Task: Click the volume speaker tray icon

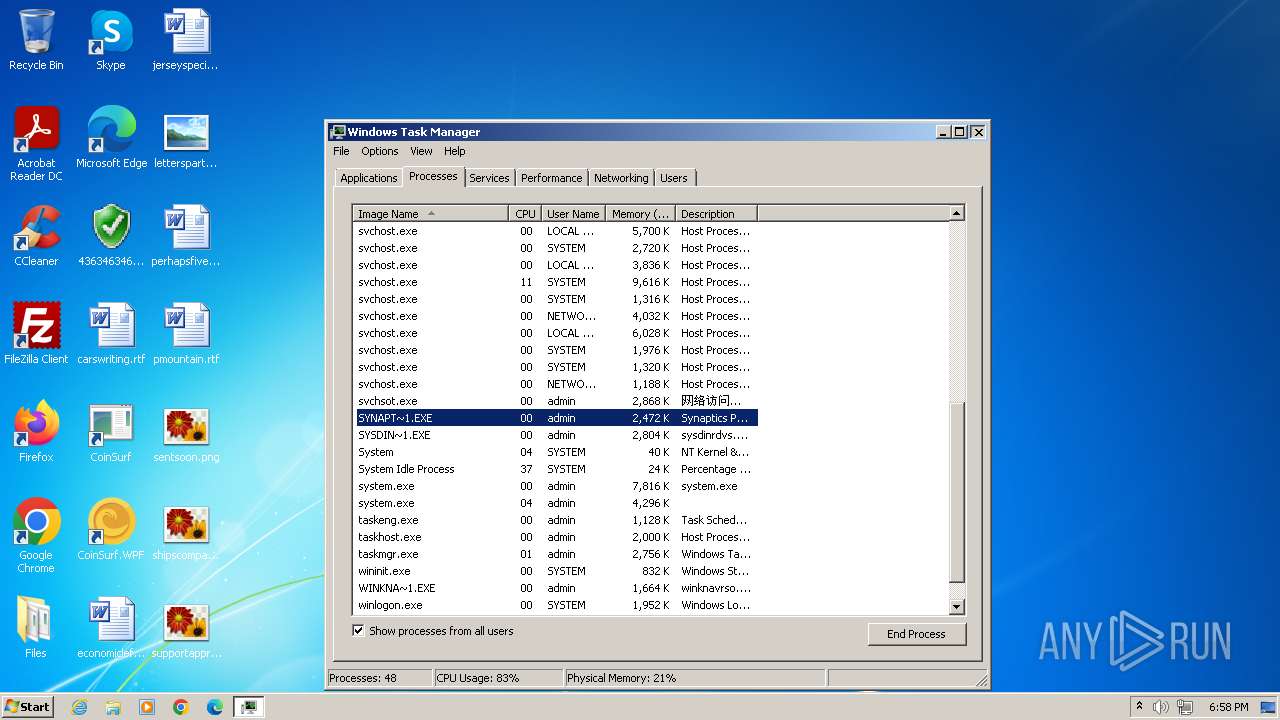Action: pos(1161,707)
